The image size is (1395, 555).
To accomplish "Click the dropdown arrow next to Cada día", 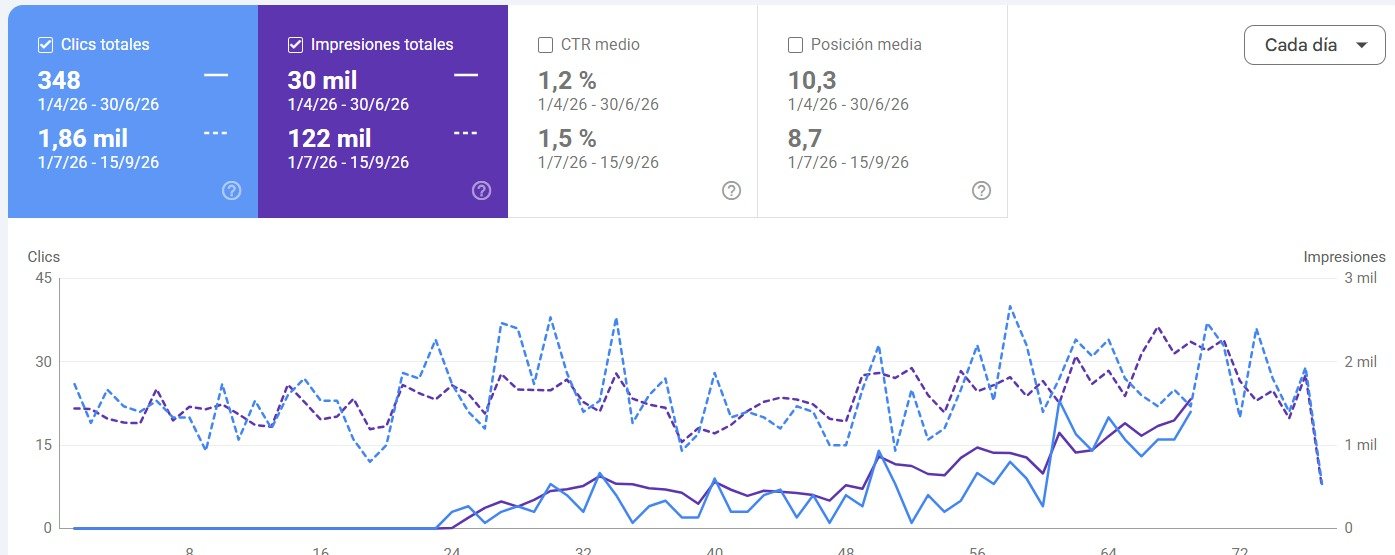I will coord(1361,46).
